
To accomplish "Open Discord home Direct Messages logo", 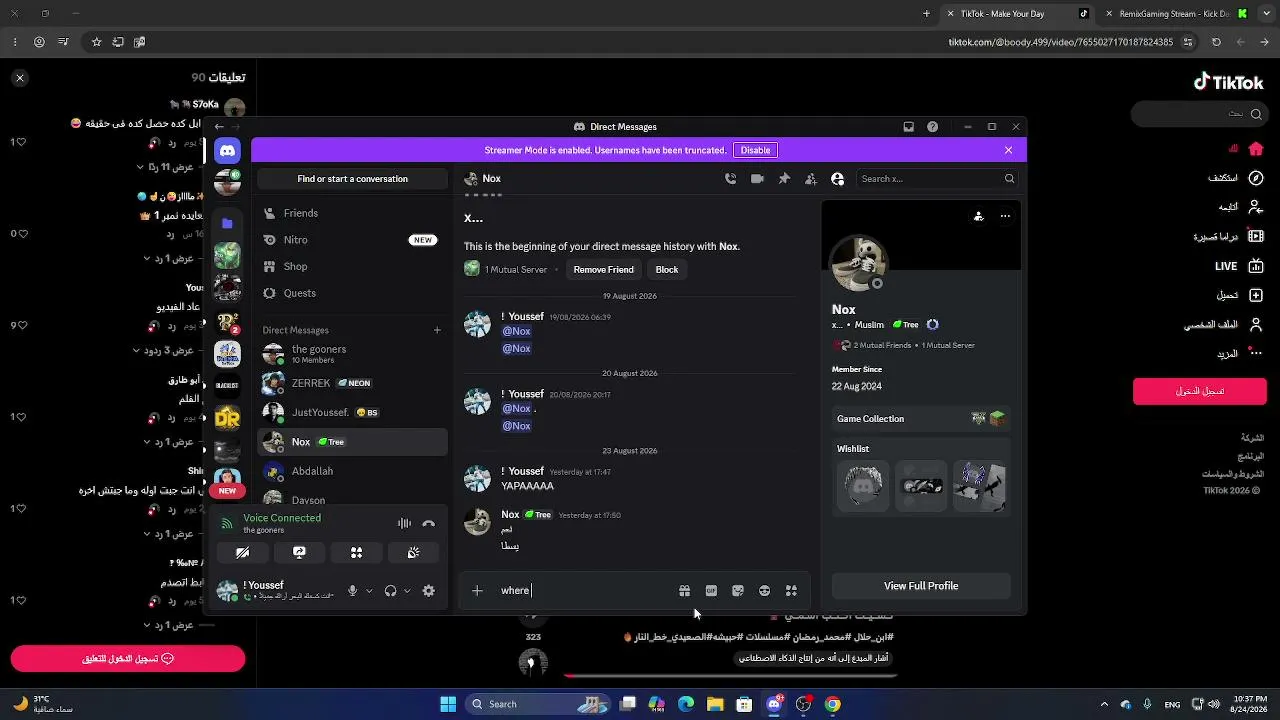I will click(x=227, y=150).
